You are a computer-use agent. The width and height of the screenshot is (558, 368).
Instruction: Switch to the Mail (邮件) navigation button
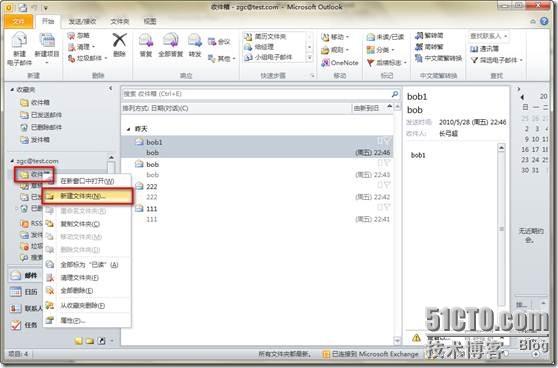pyautogui.click(x=25, y=275)
